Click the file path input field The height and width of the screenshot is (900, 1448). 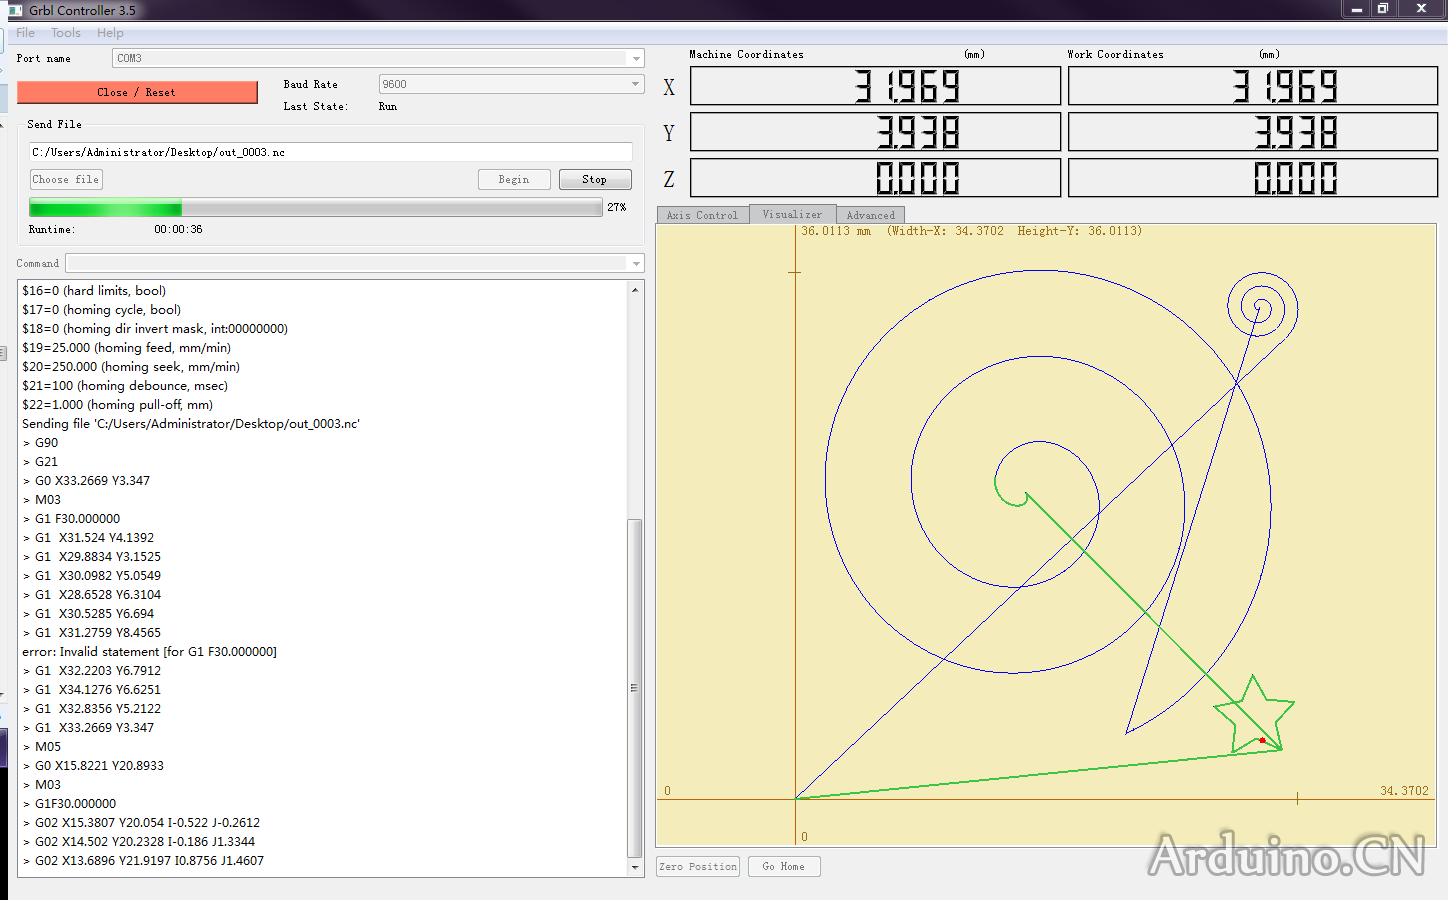(x=331, y=152)
